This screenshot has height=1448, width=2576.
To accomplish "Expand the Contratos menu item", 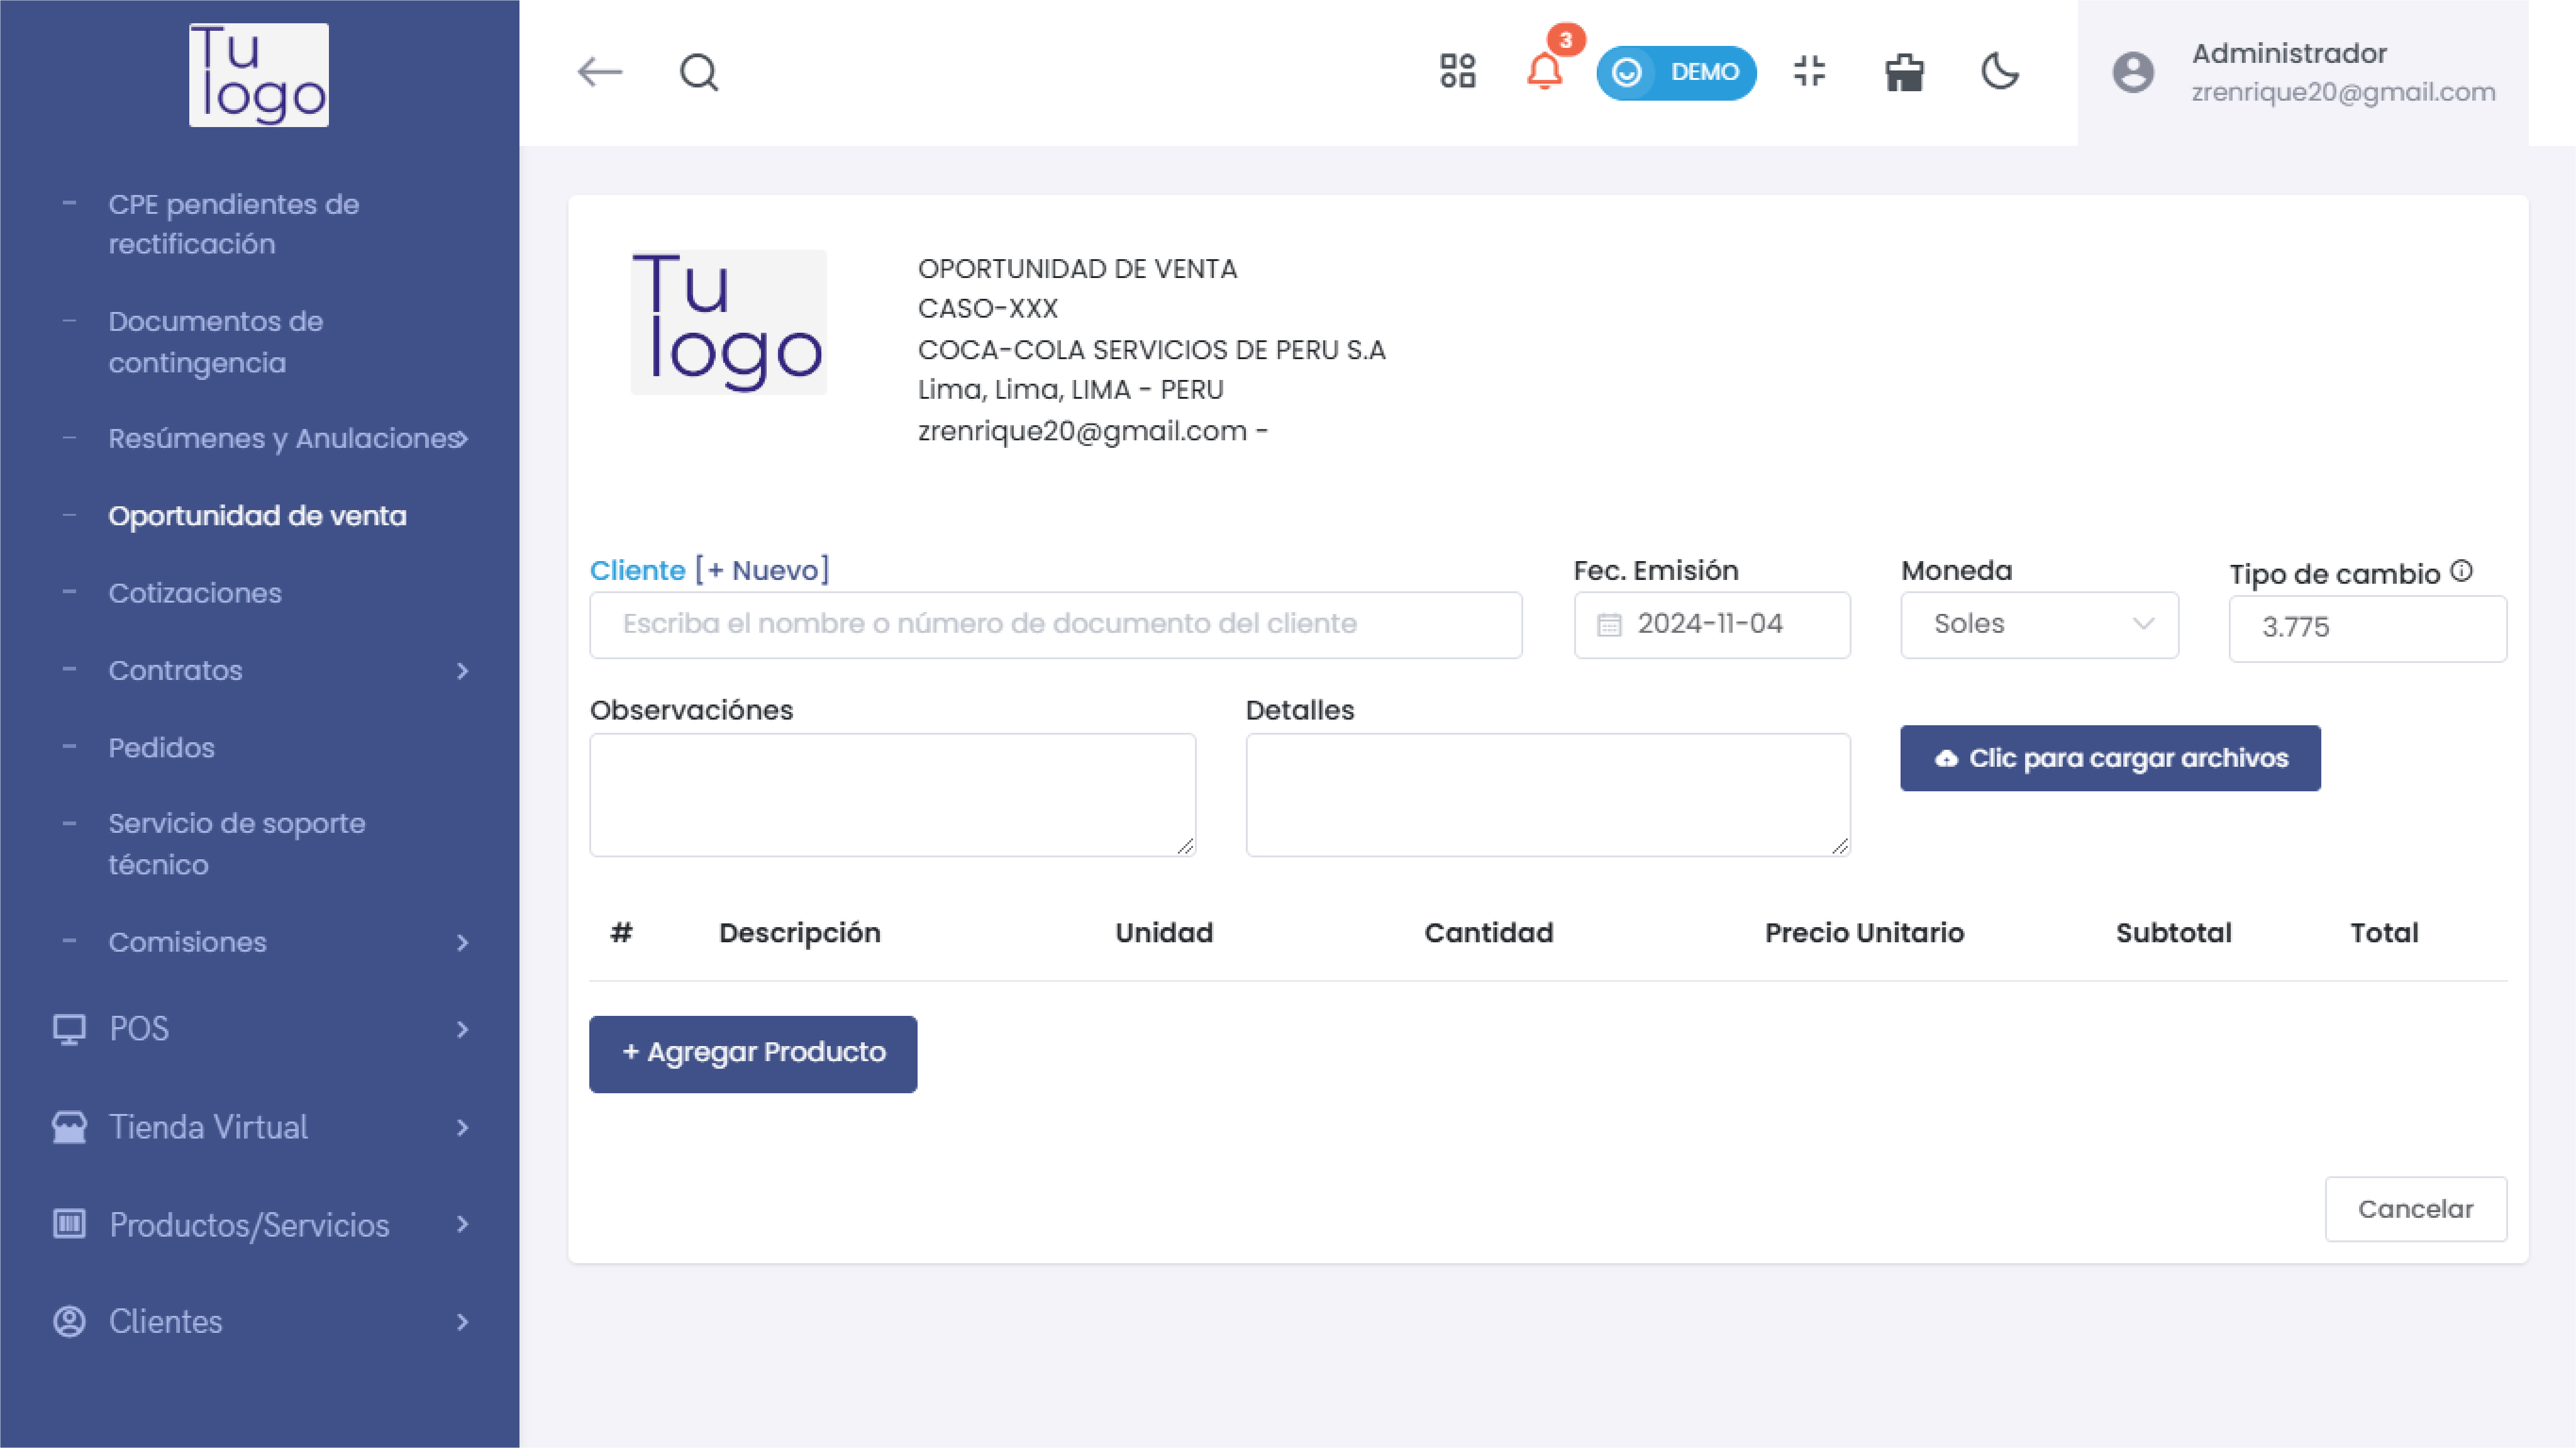I will point(175,670).
